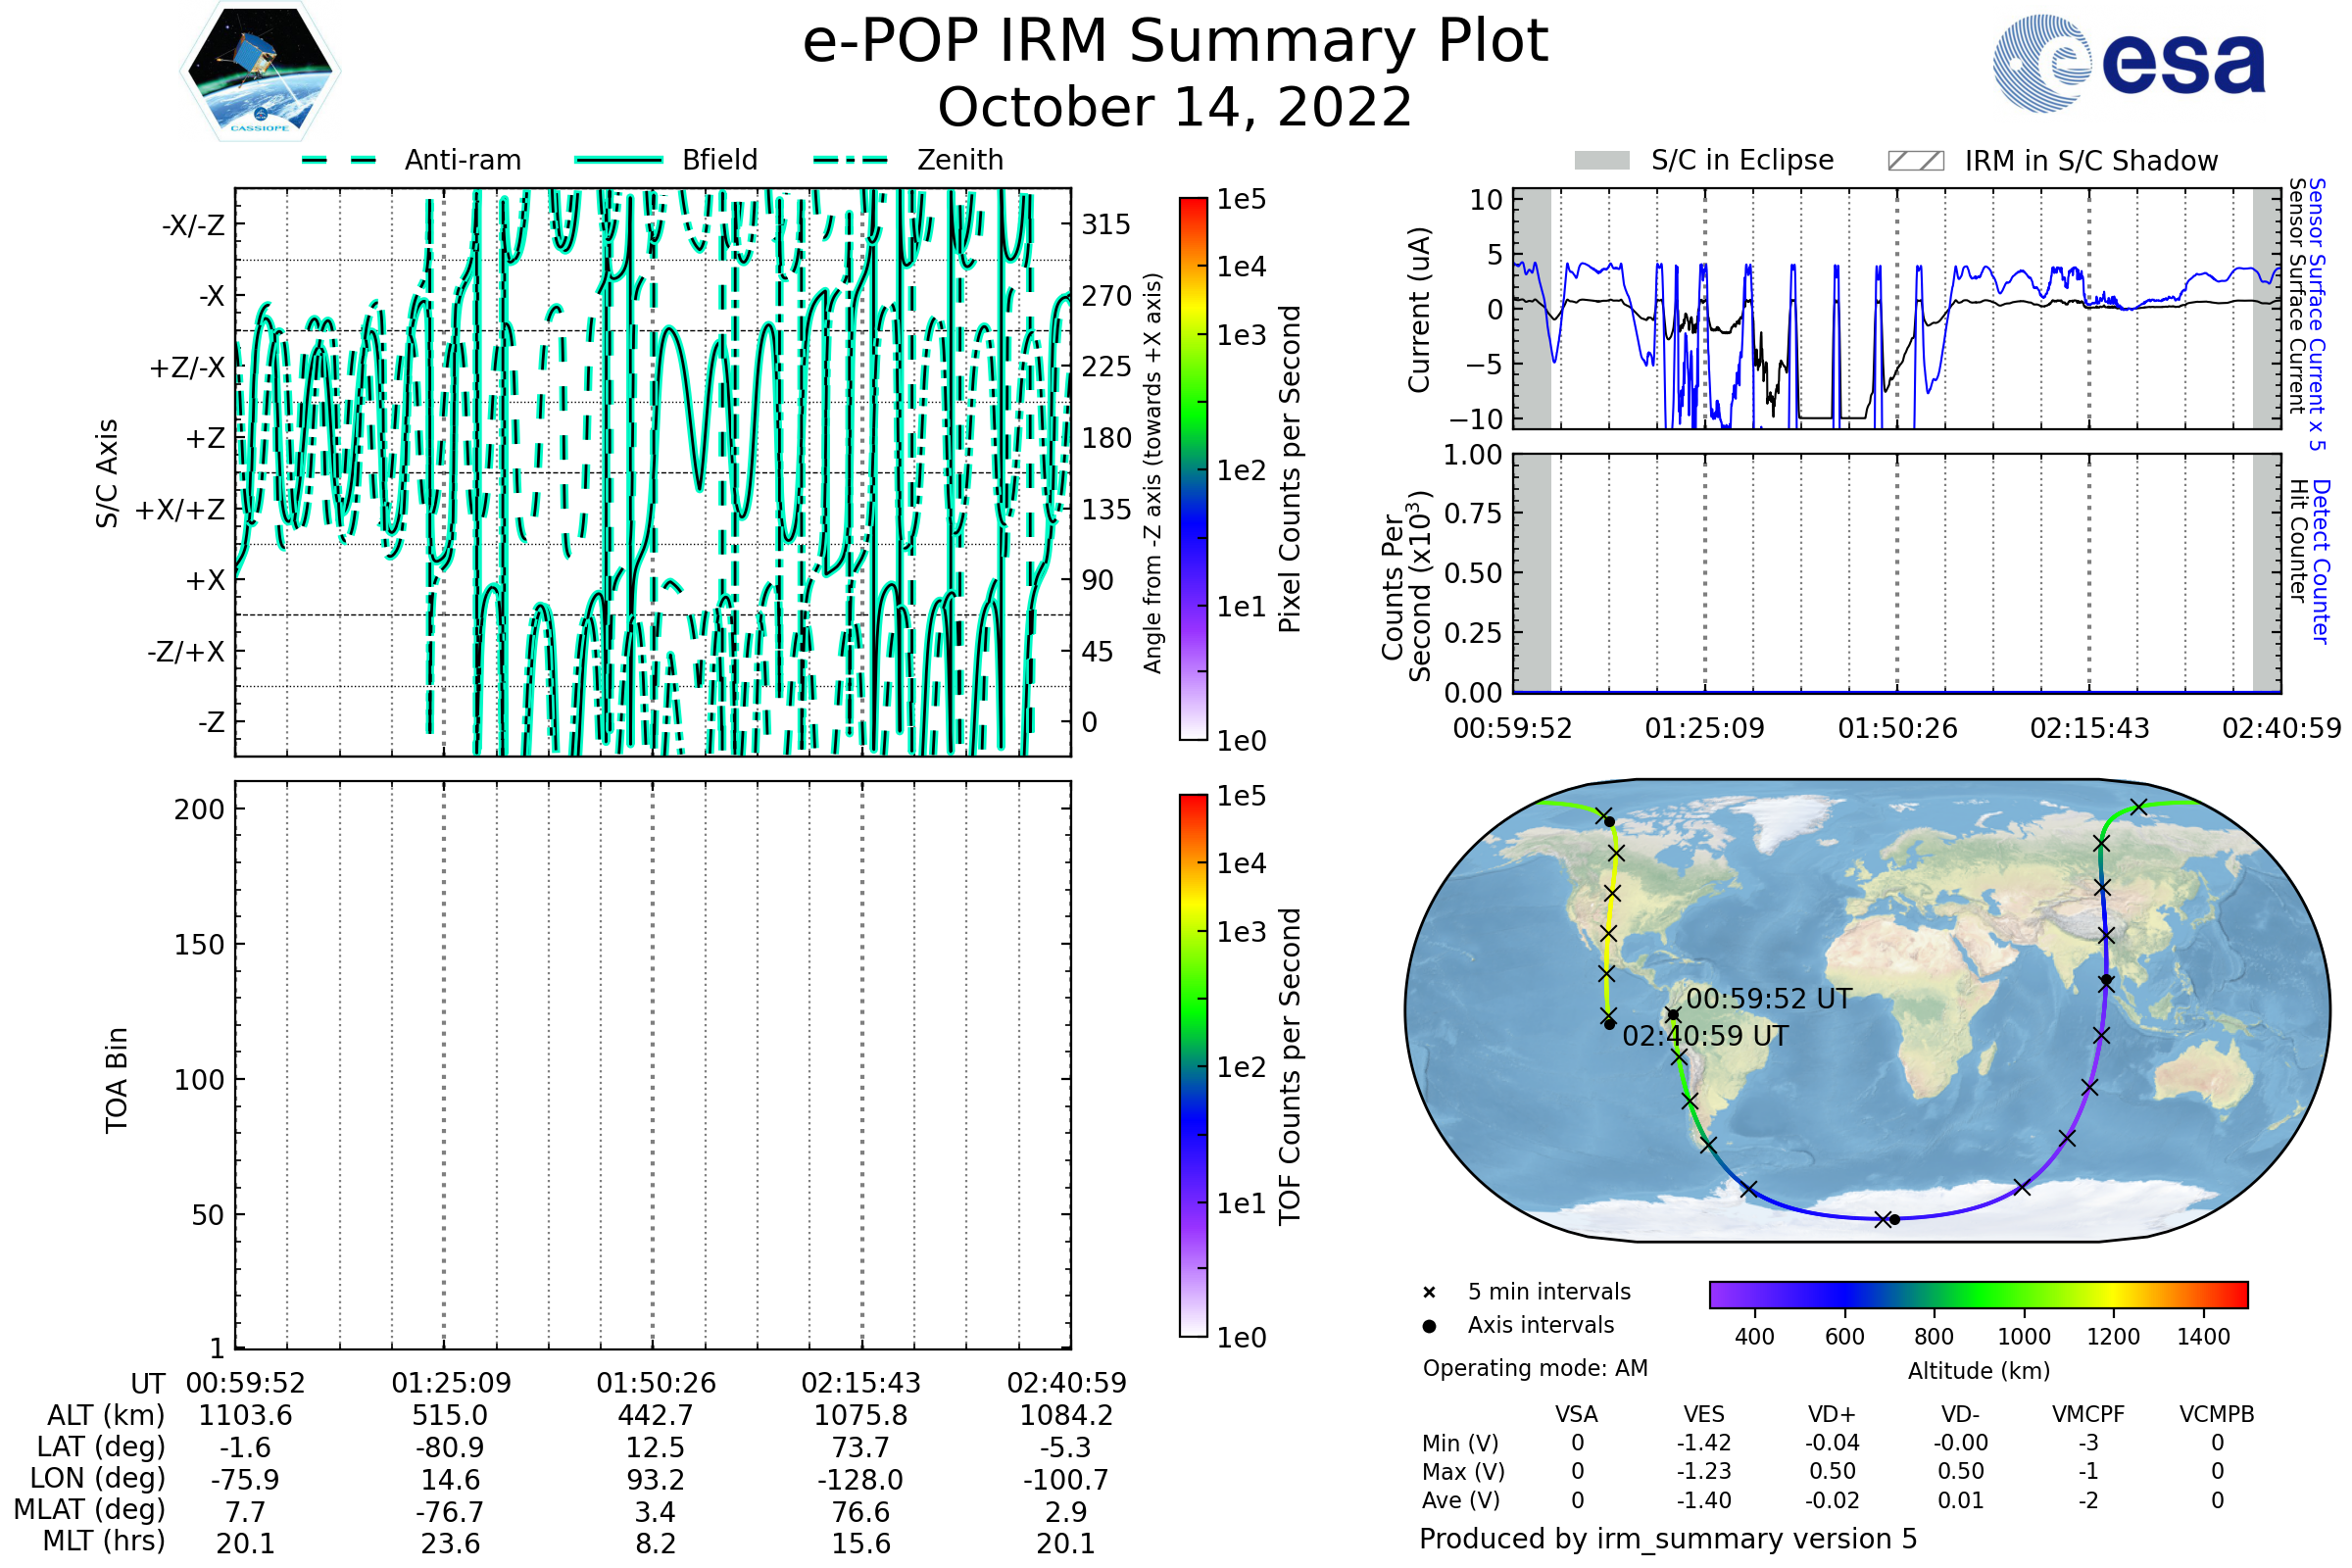Viewport: 2352px width, 1568px height.
Task: Click the altitude value 515.0
Action: (450, 1415)
